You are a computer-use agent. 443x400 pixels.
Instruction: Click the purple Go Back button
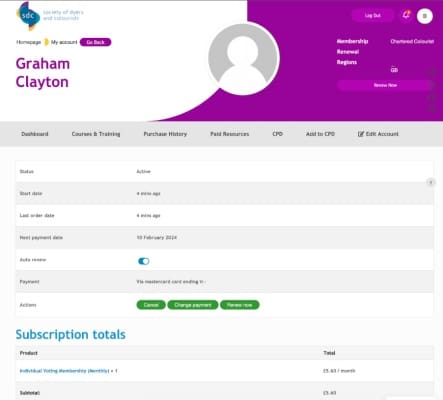click(x=96, y=42)
